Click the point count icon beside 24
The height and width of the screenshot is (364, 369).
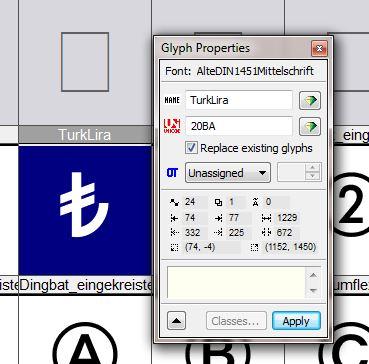[x=174, y=202]
